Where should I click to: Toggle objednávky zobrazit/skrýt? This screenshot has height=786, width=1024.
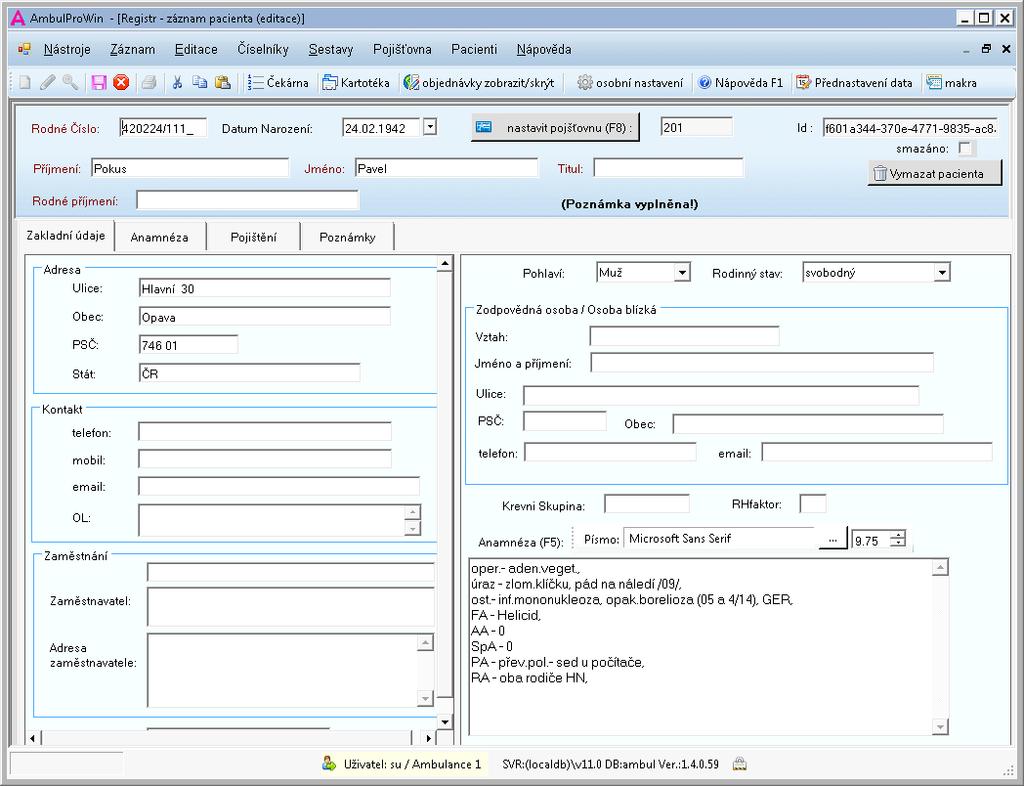[x=479, y=83]
